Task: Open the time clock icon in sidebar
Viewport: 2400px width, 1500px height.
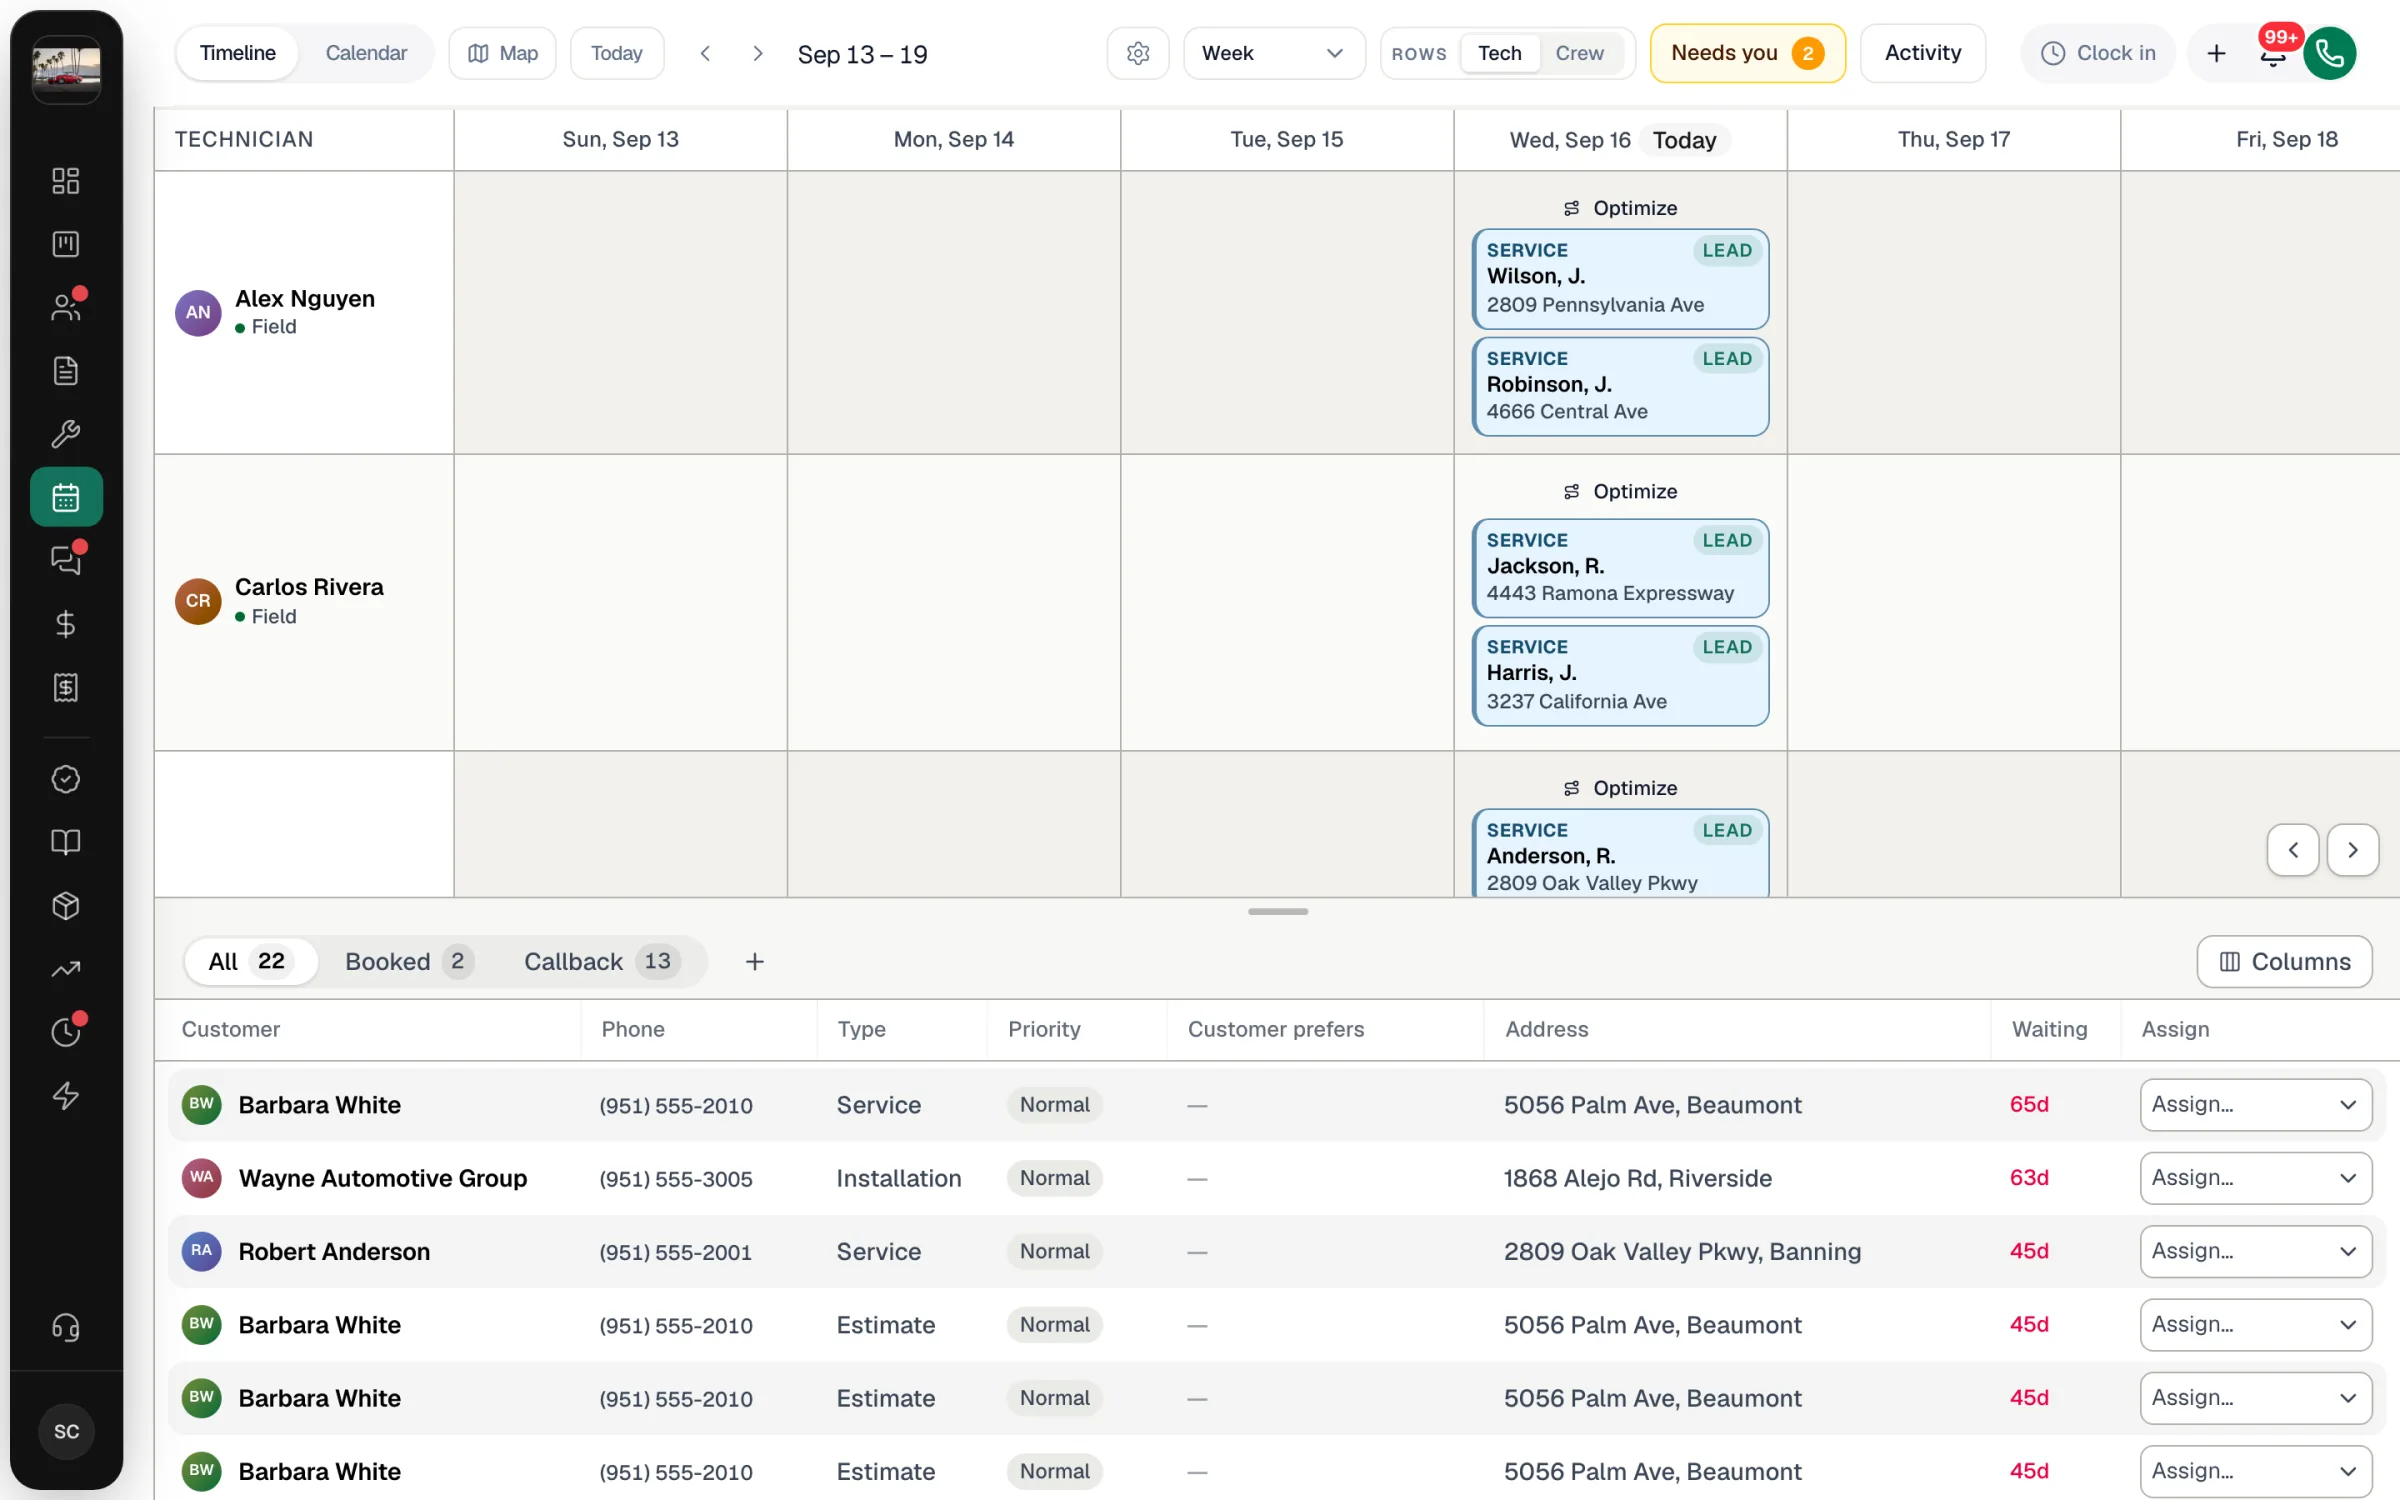Action: click(x=66, y=1032)
